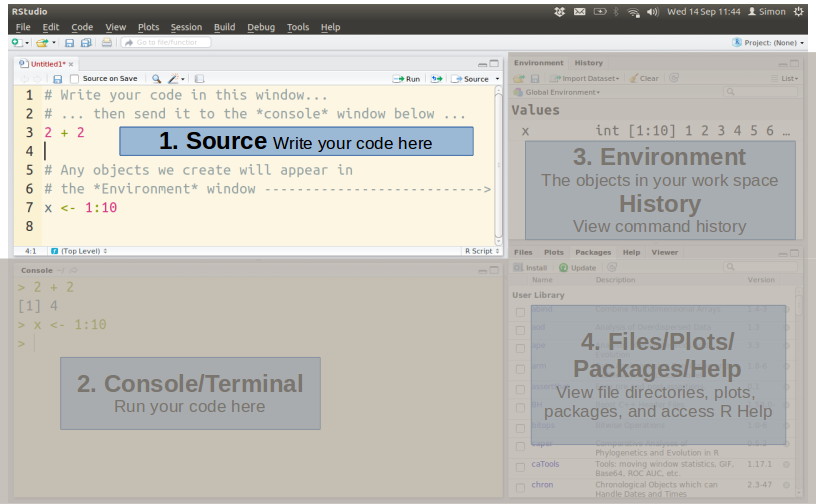Clear the workspace with the Clear button
Screen dimensions: 816x504
point(644,78)
